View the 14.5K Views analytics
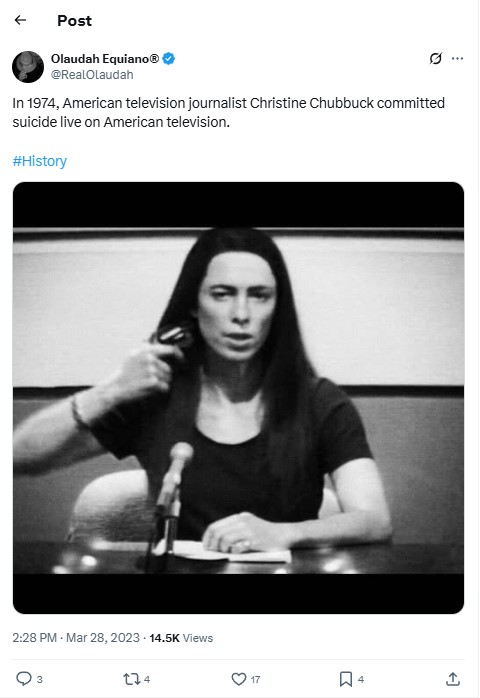 coord(181,637)
